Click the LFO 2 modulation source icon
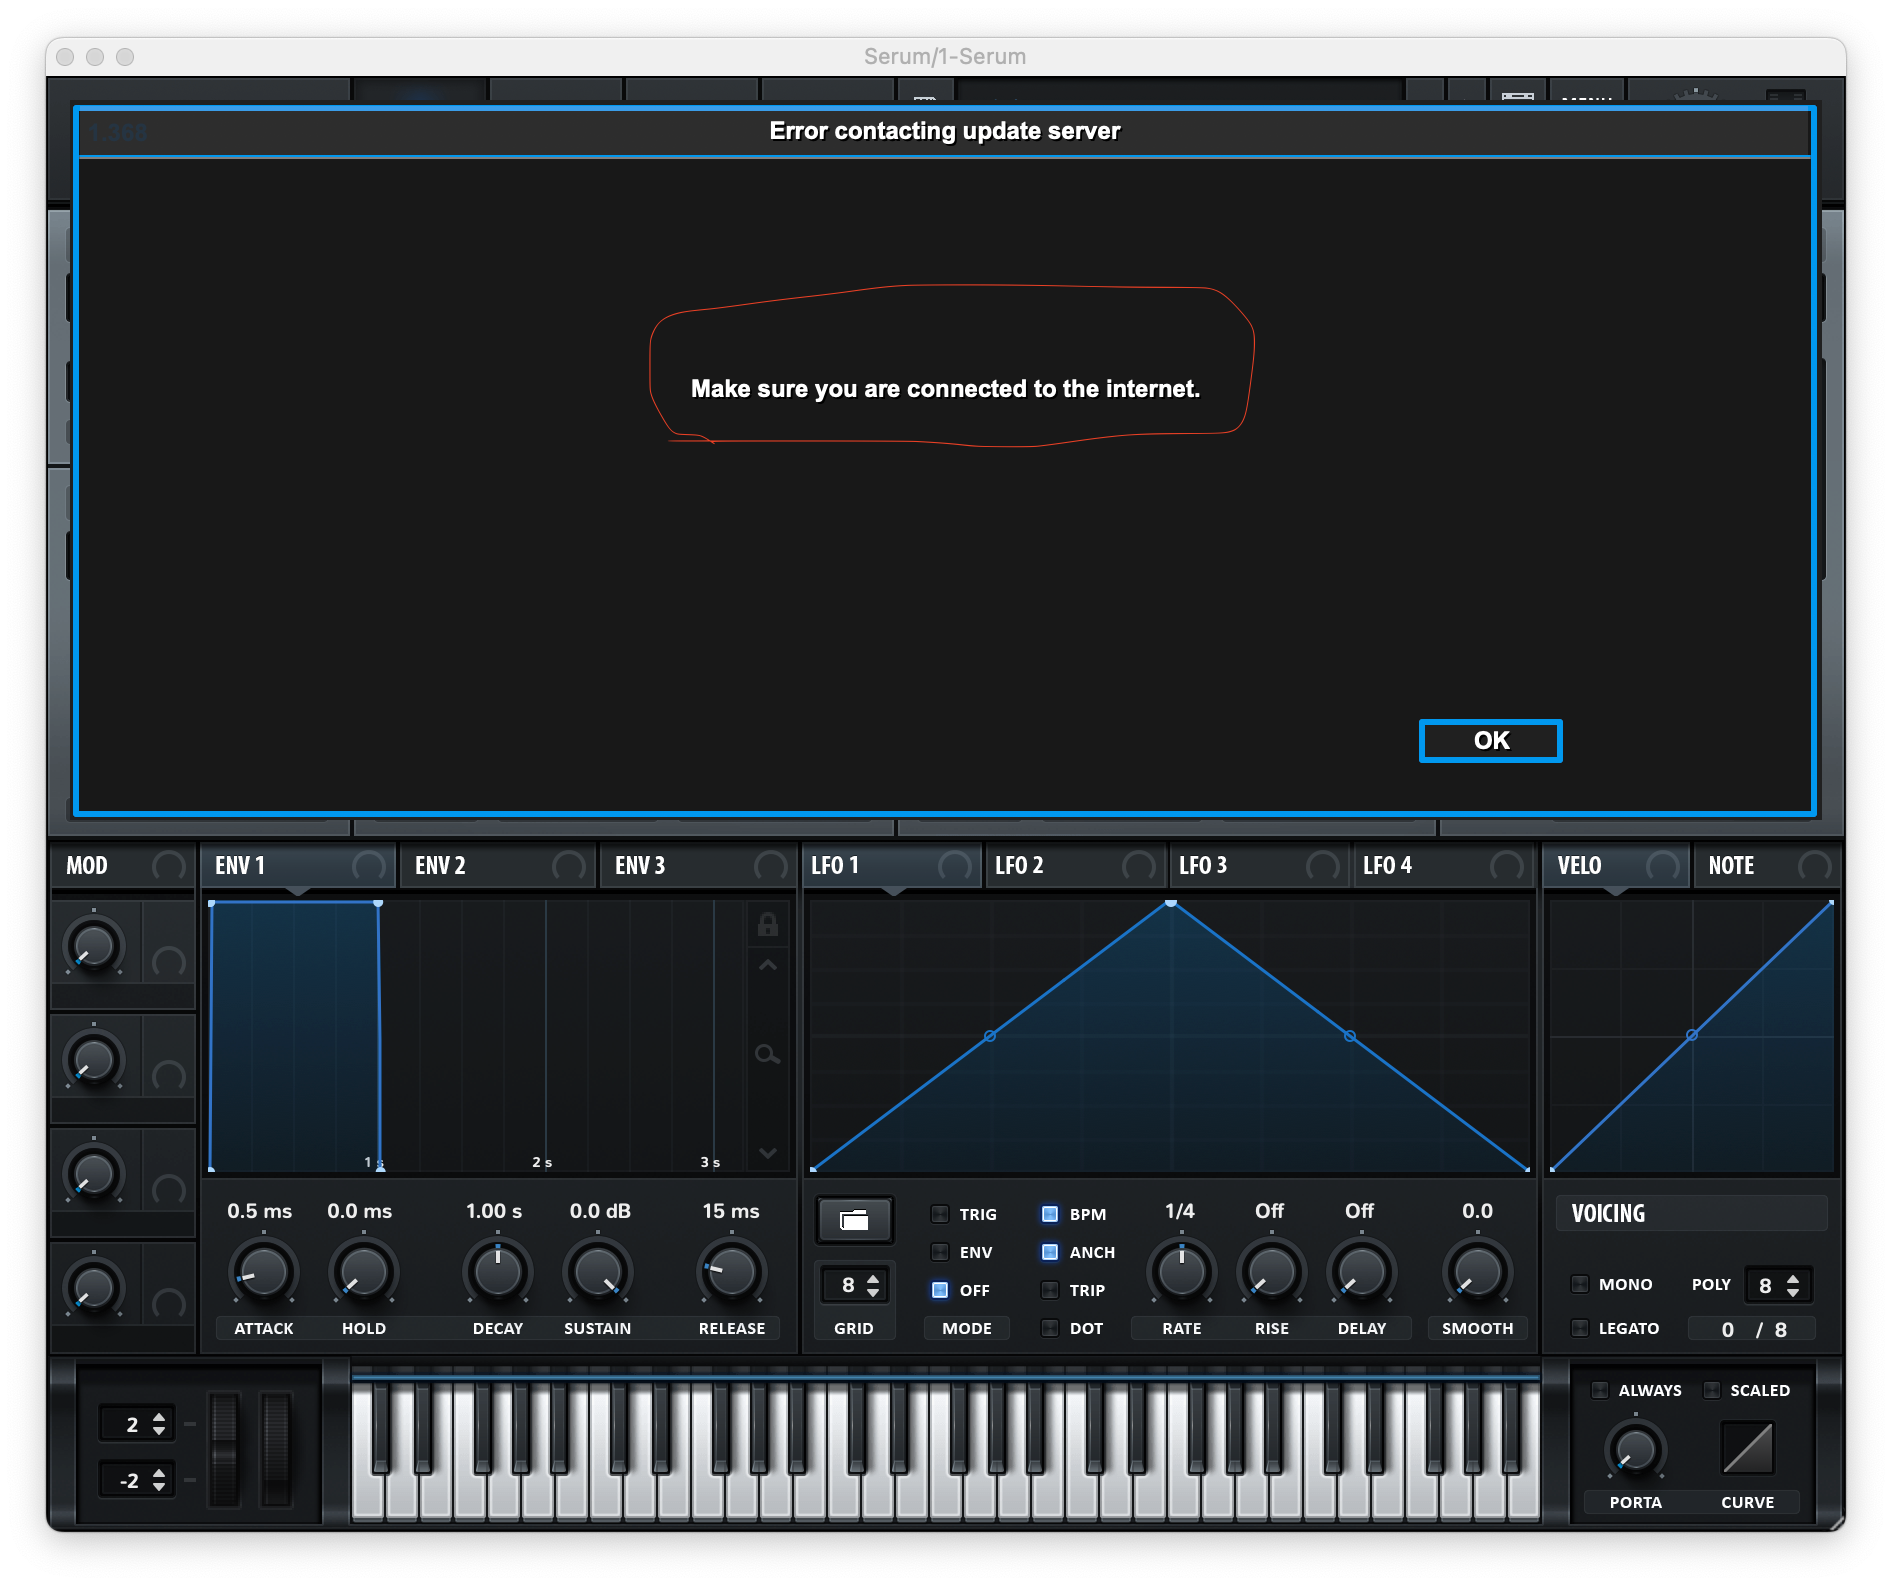 click(x=1139, y=866)
